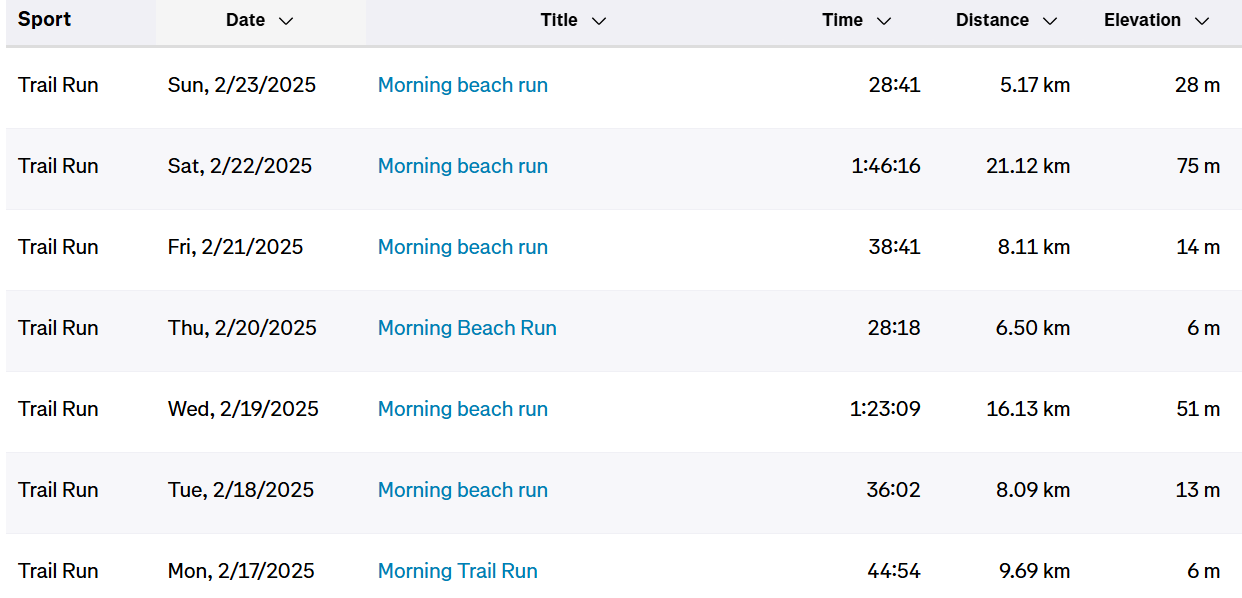Click the 1:23:09 time cell
Viewport: 1242px width, 598px height.
coord(886,409)
